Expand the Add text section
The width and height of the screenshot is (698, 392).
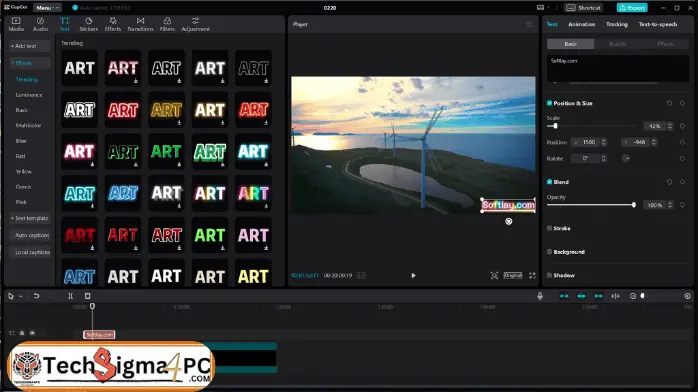click(x=29, y=46)
